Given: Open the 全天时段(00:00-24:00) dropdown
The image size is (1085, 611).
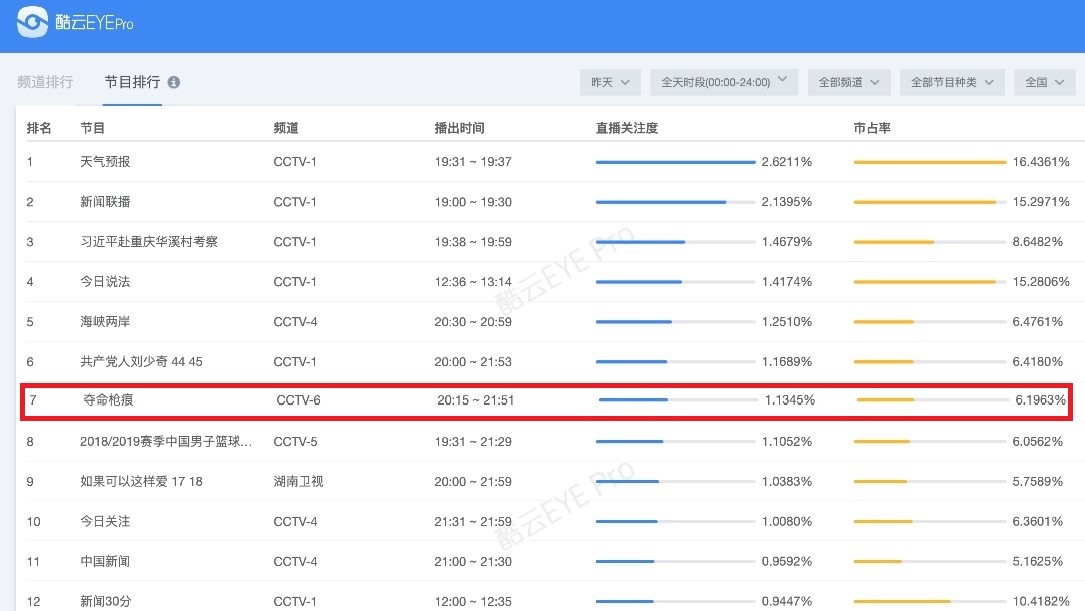Looking at the screenshot, I should tap(724, 82).
